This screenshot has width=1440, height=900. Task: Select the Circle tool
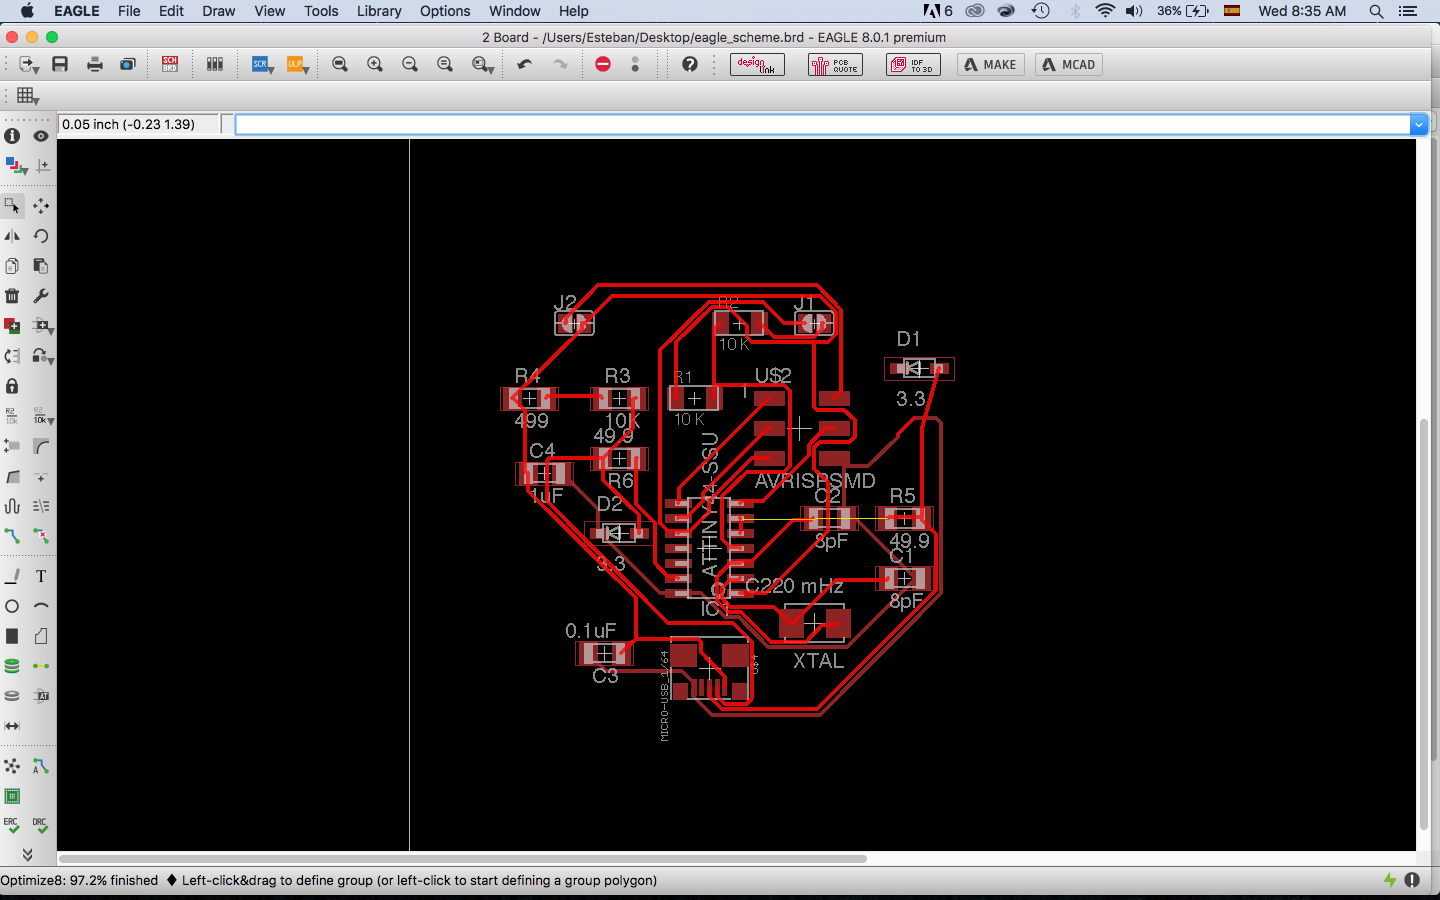(12, 606)
